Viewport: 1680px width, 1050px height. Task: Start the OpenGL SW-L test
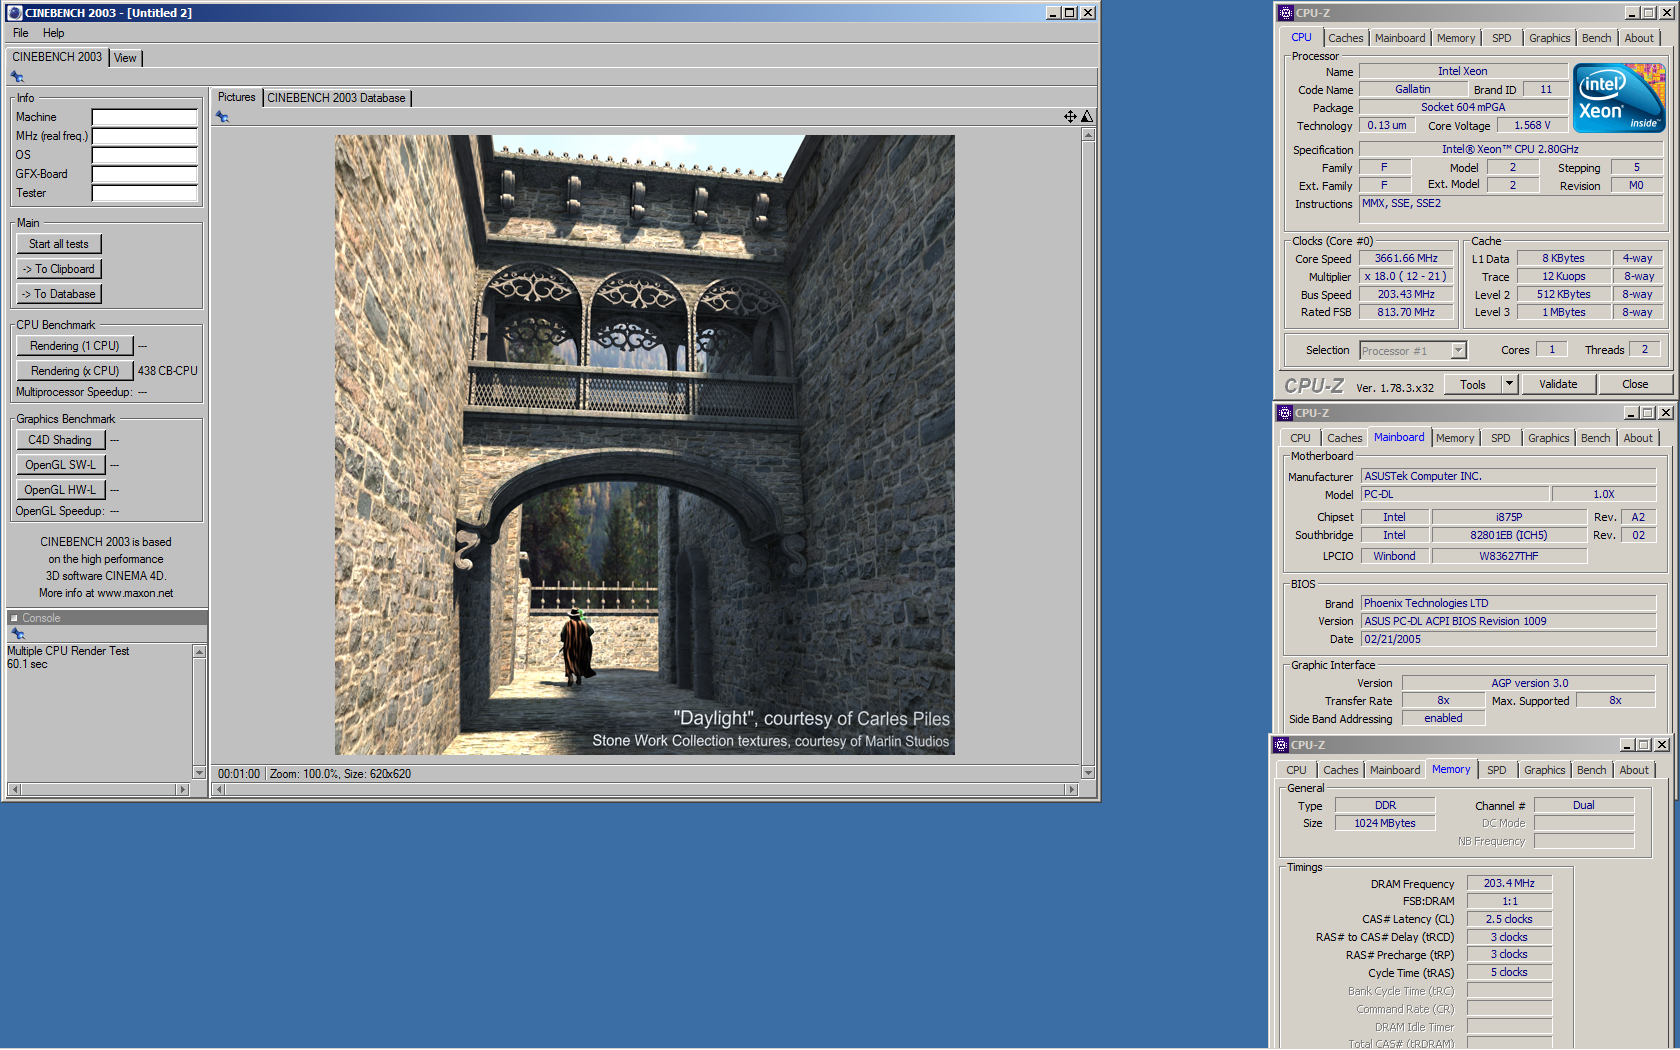pos(60,465)
